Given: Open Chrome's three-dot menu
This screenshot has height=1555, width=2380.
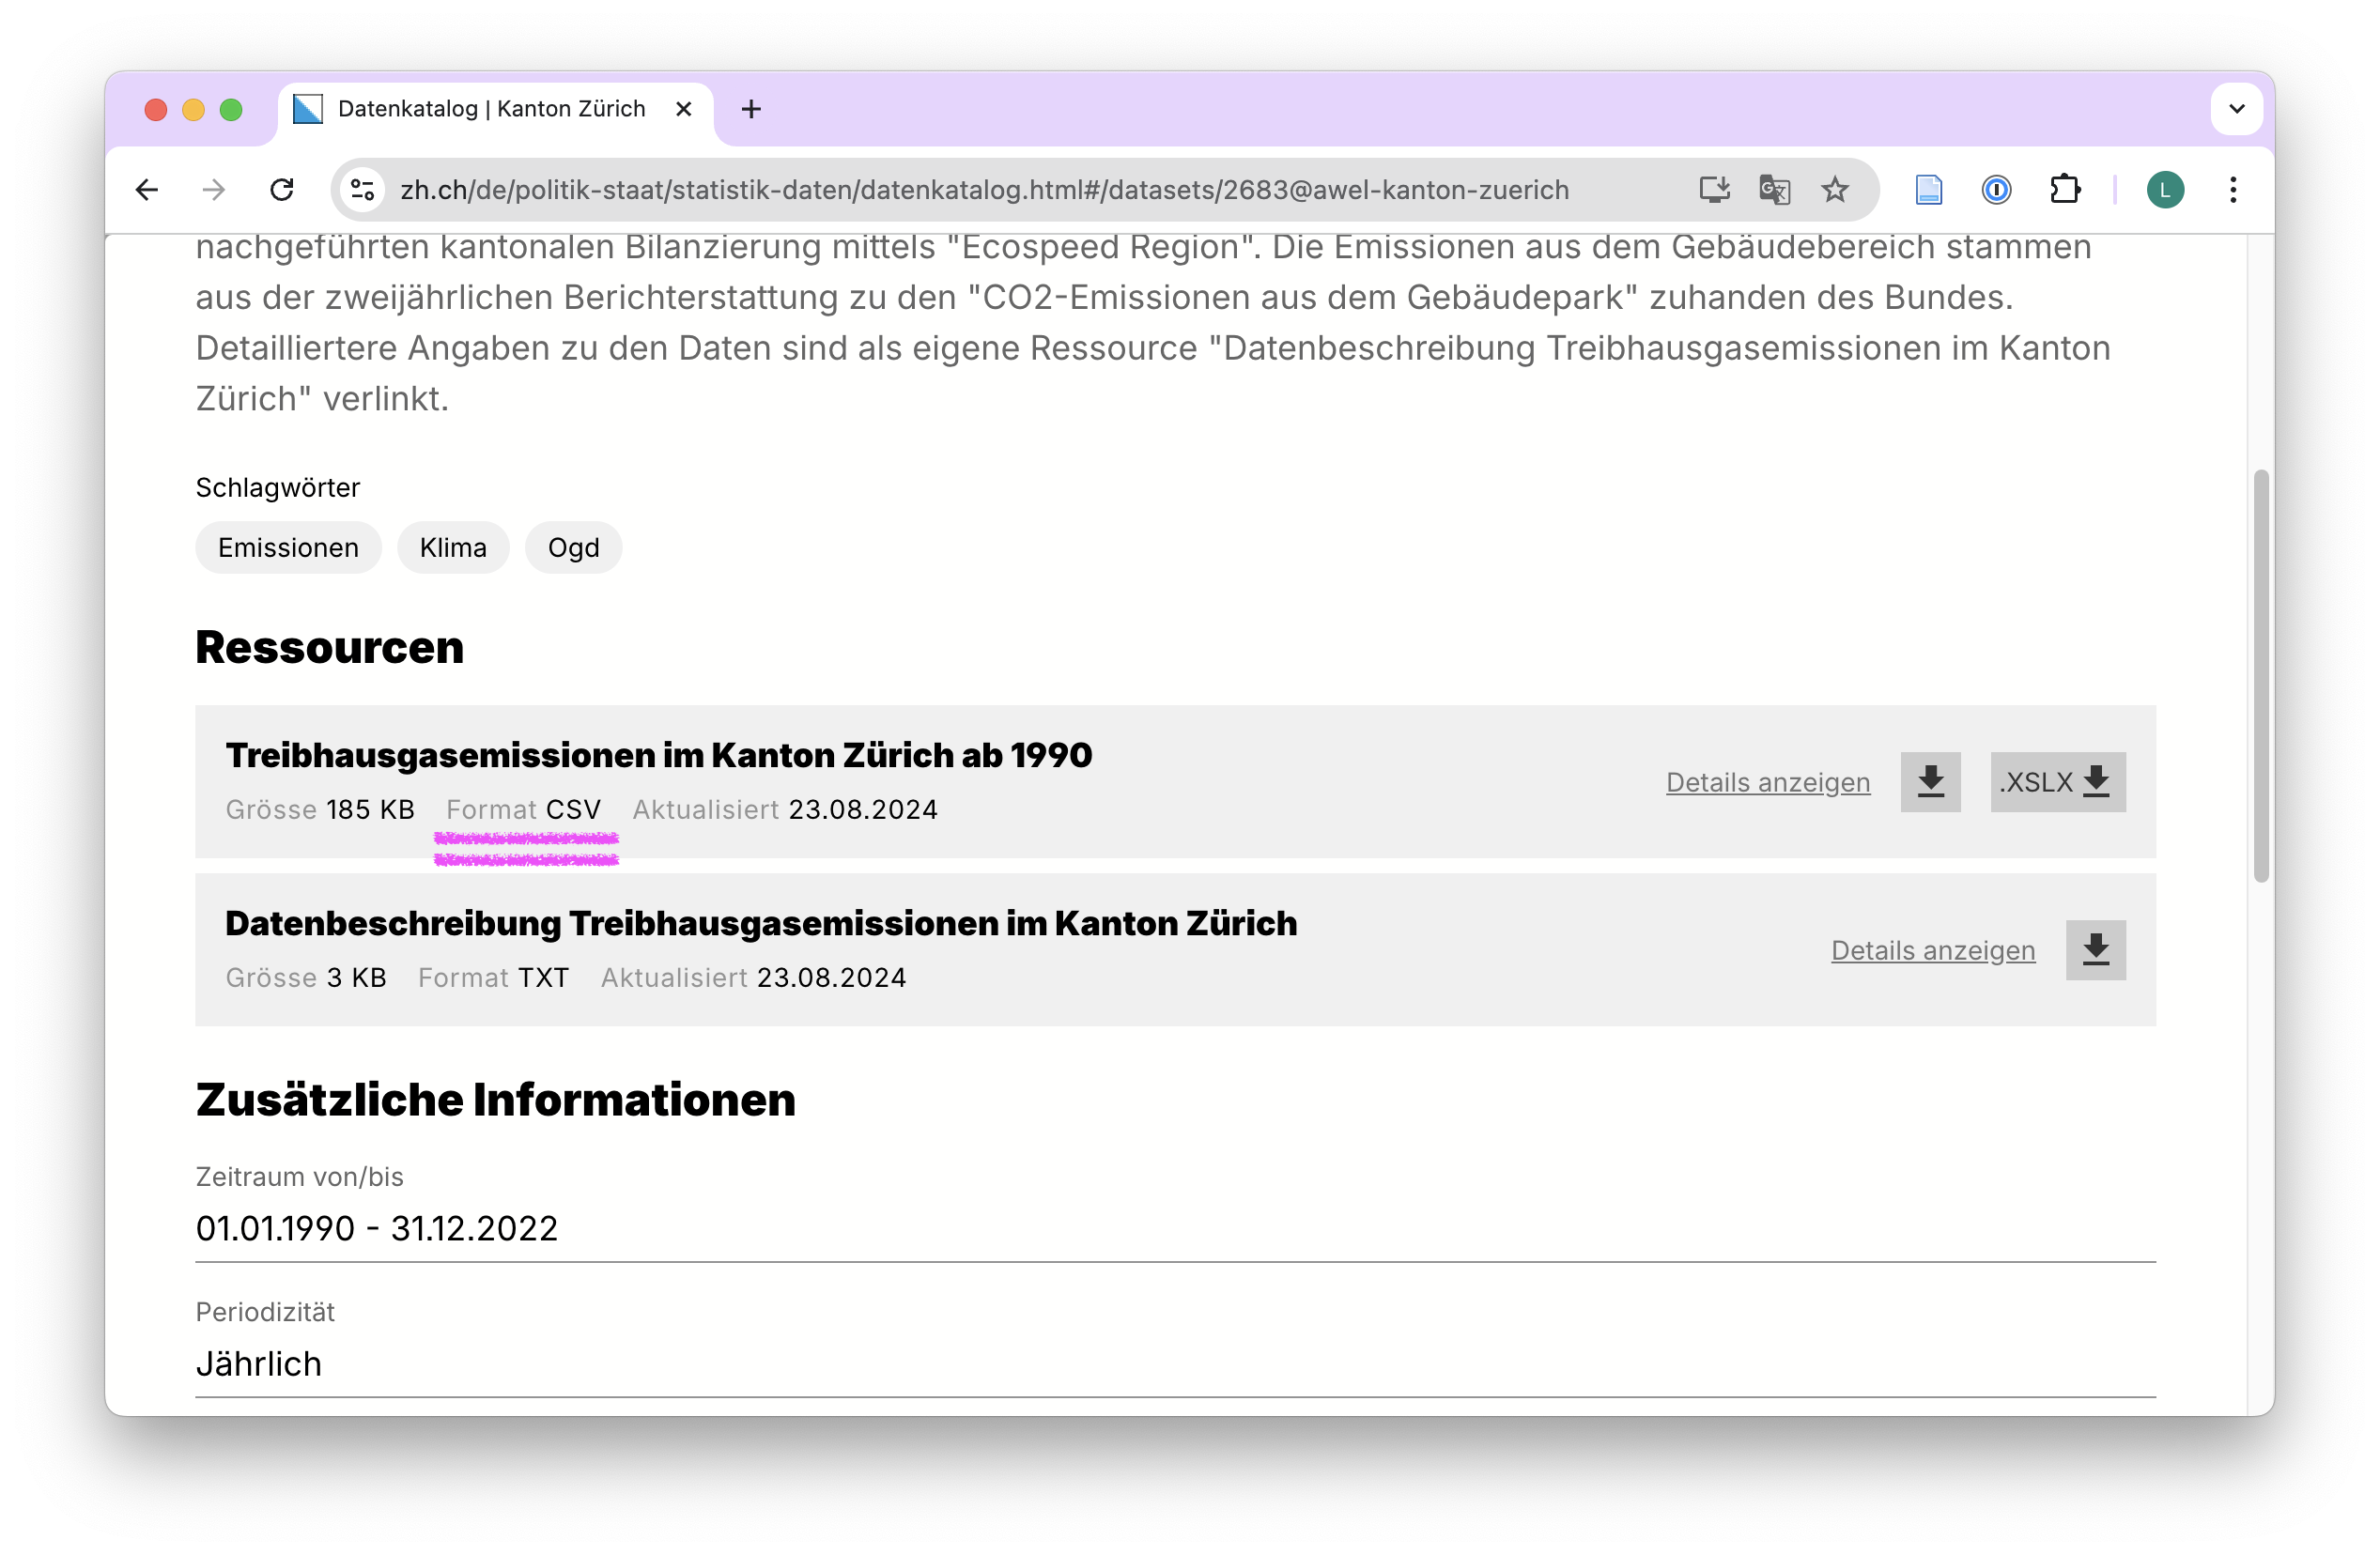Looking at the screenshot, I should click(2233, 190).
